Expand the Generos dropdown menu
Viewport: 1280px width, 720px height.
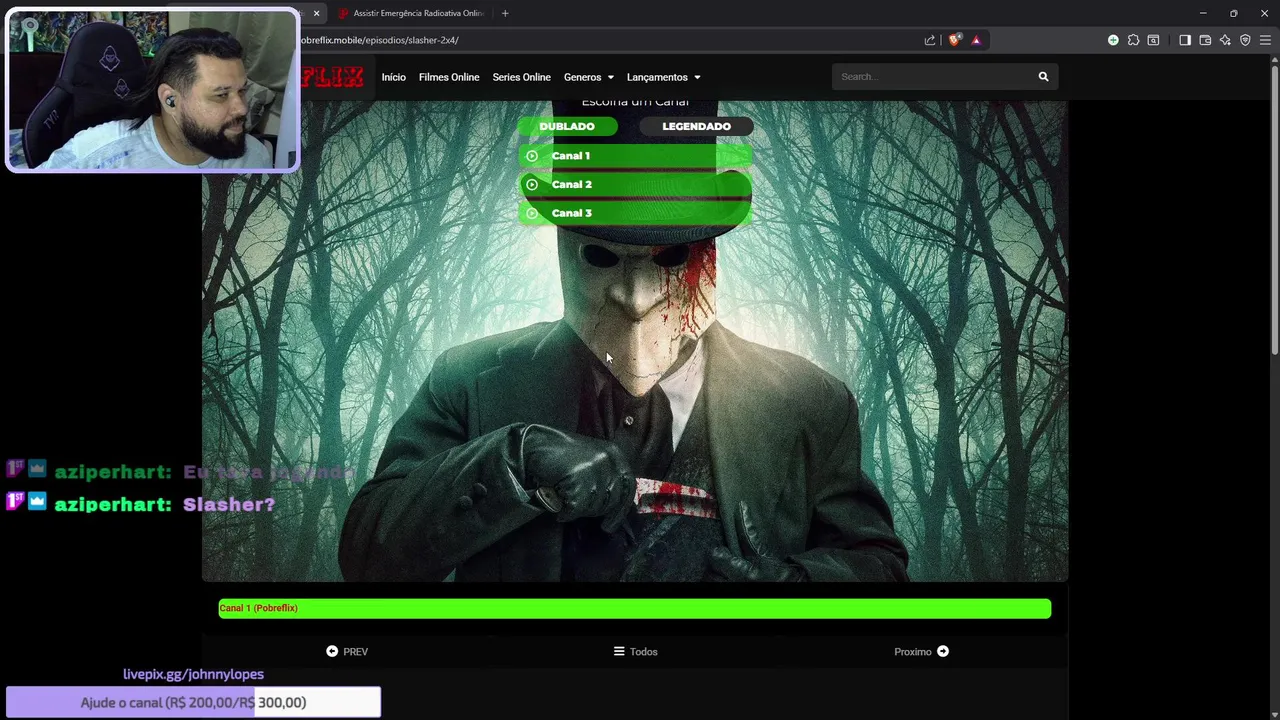coord(588,77)
